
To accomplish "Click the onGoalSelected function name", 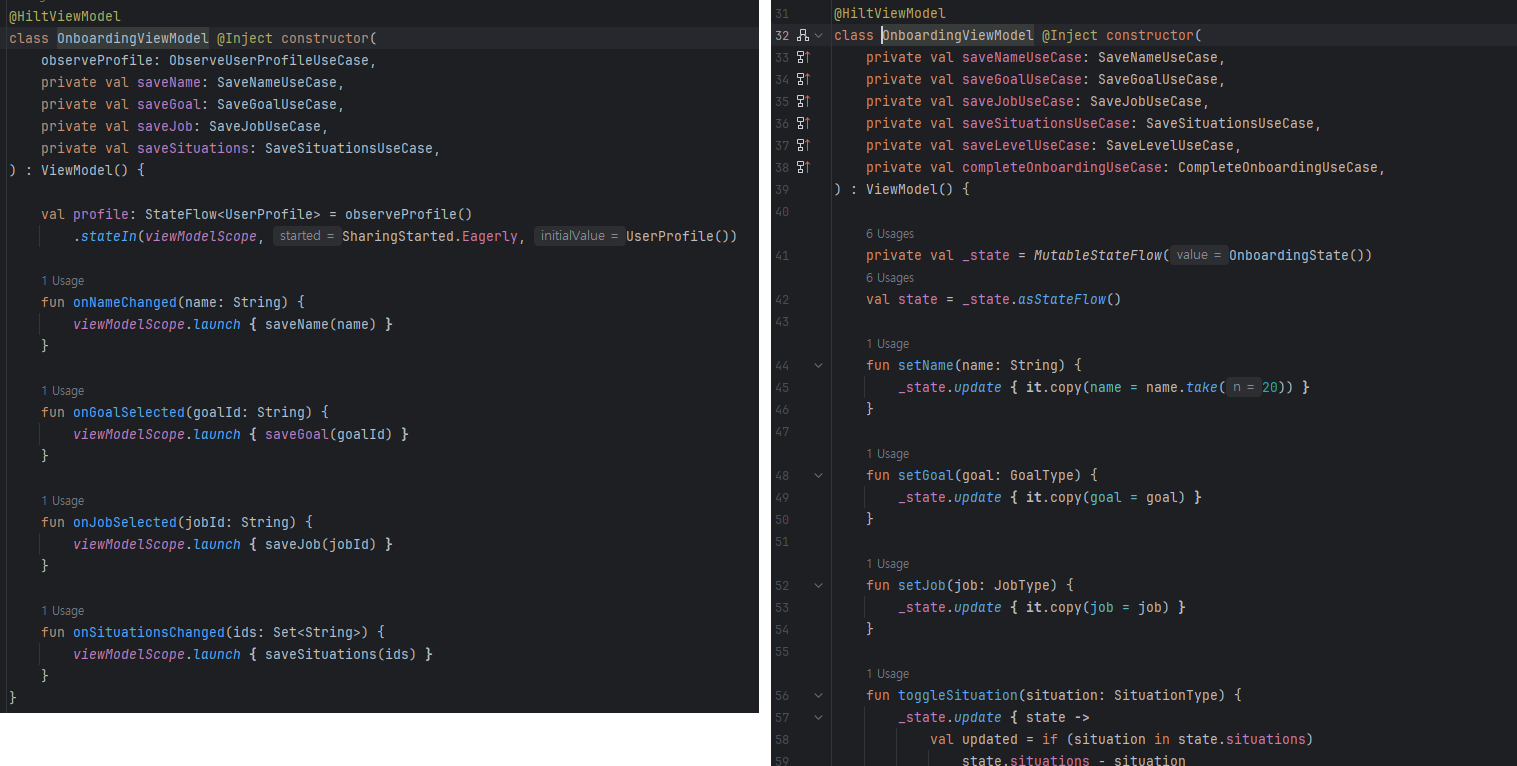I will 129,412.
